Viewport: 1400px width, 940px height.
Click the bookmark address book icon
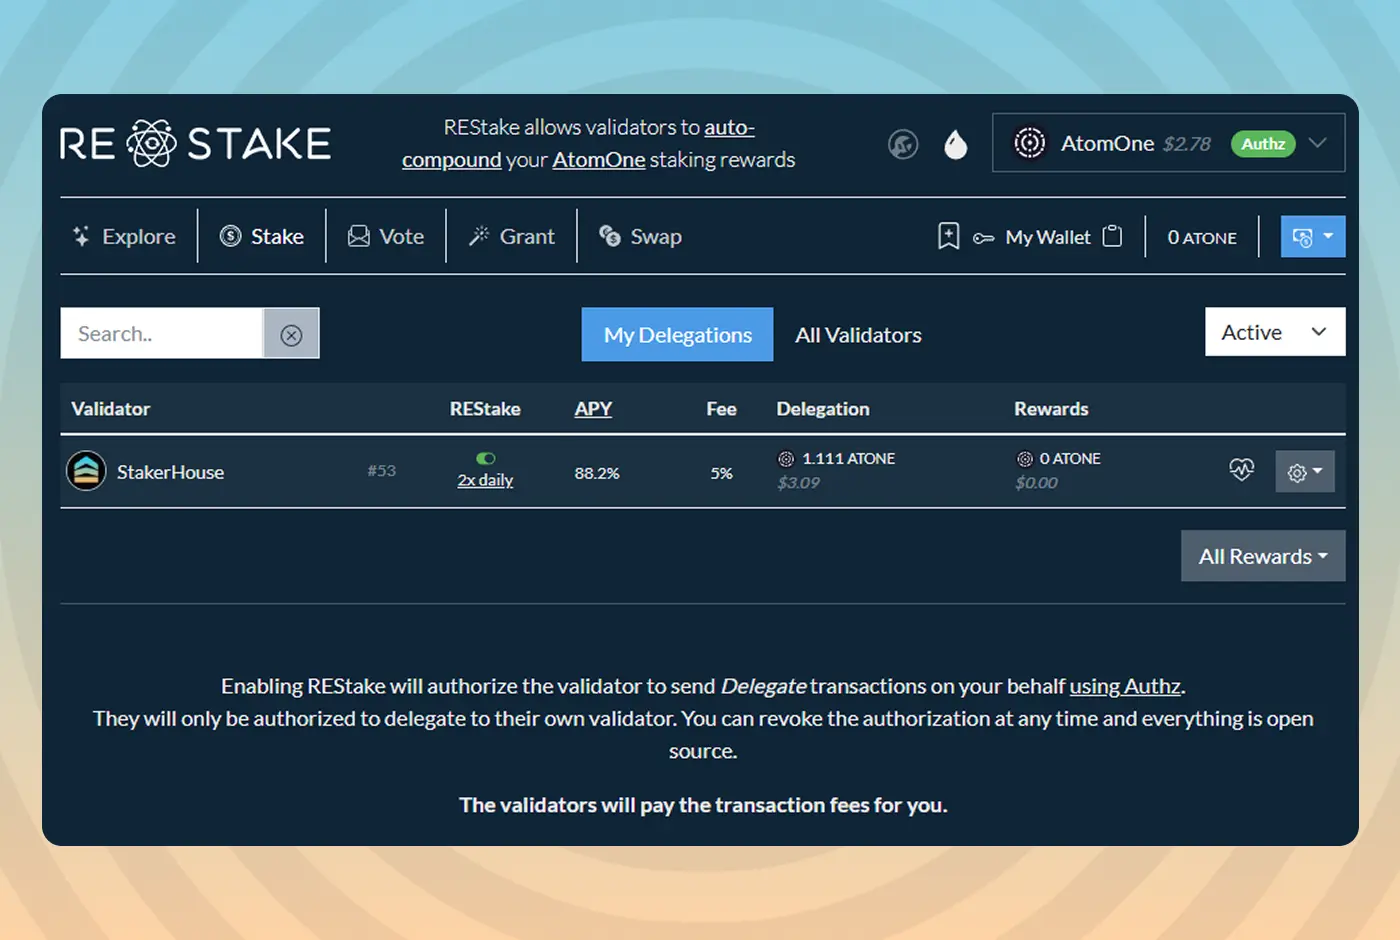click(x=948, y=236)
